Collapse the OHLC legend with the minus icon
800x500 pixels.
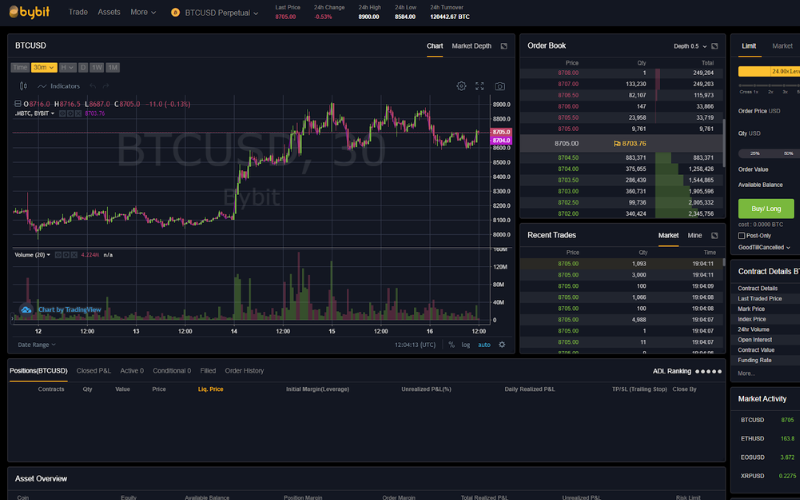18,104
